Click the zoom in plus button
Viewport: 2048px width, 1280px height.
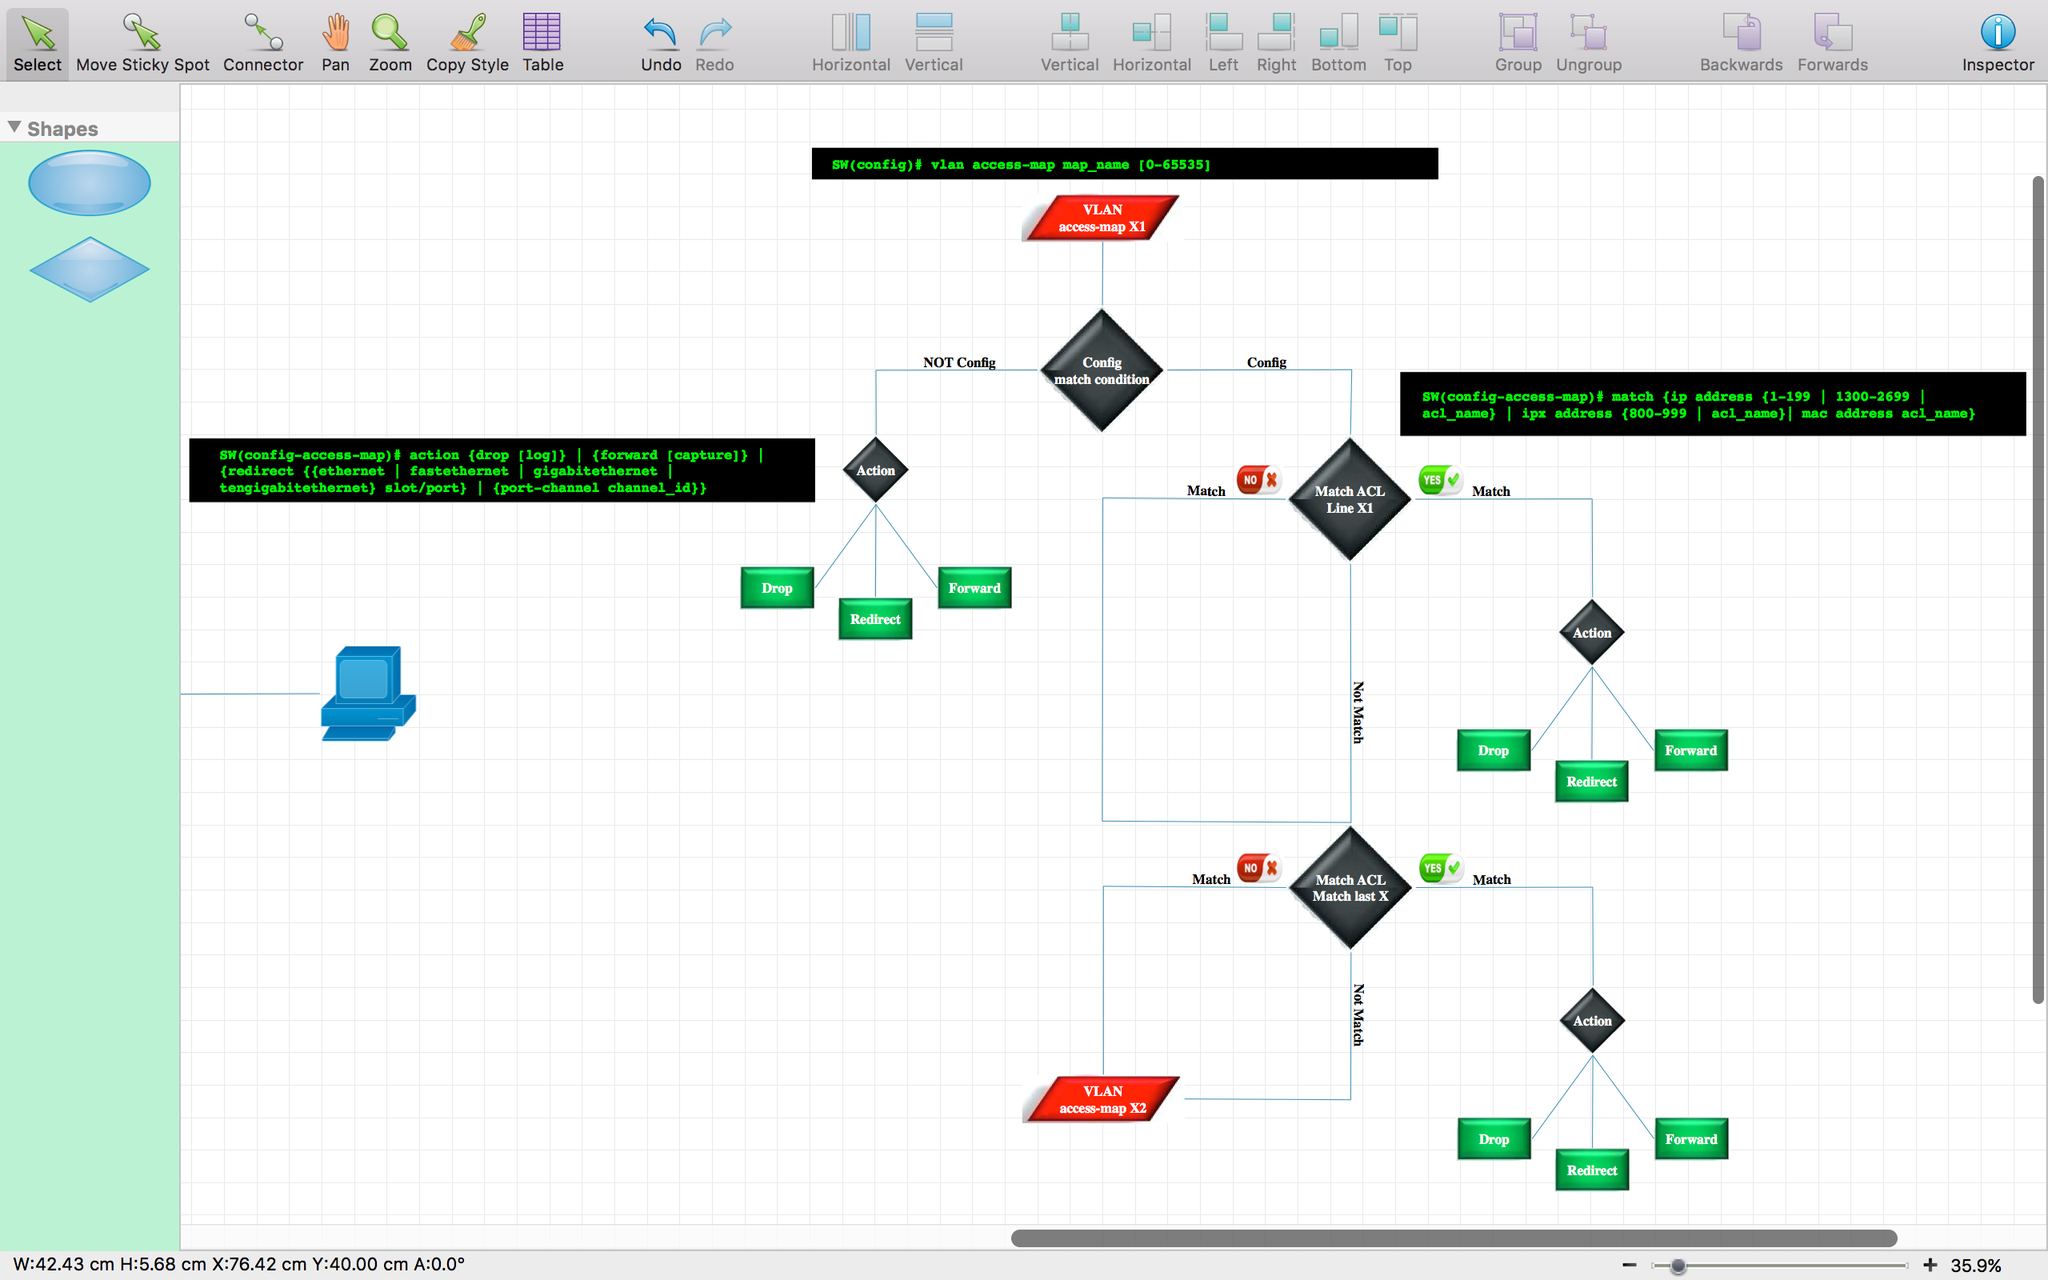click(1929, 1265)
